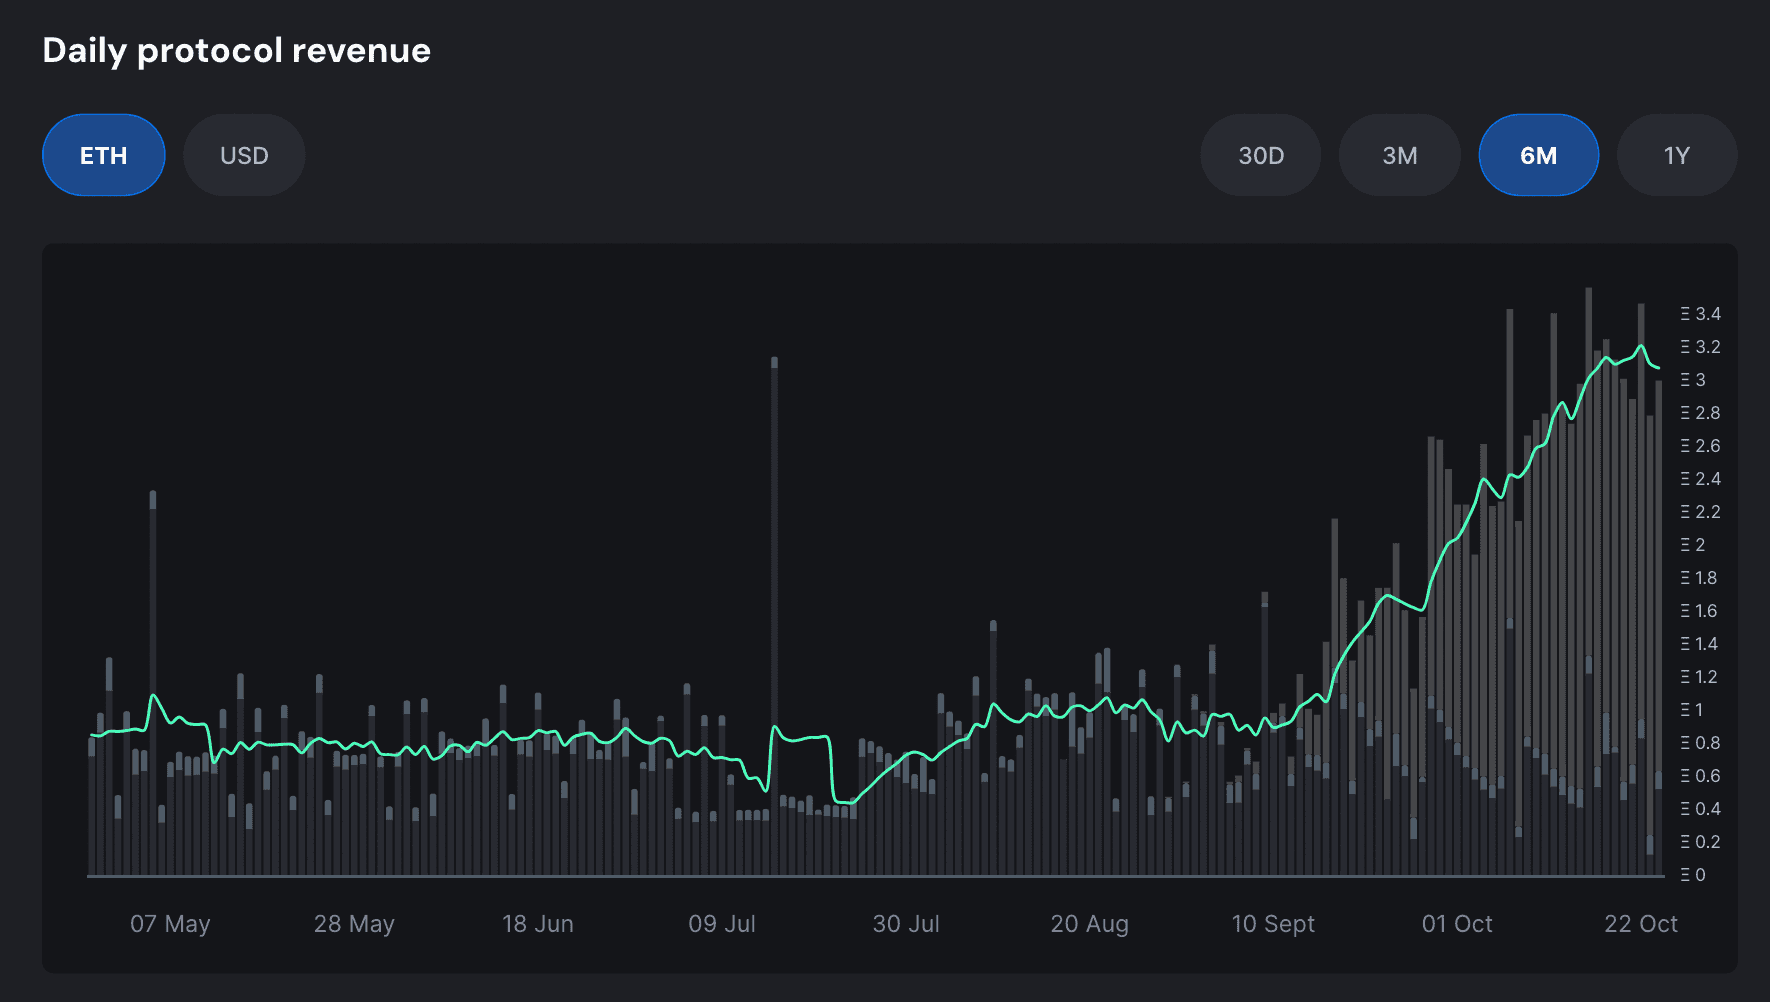
Task: Click the 'Ξ 1.4' y-axis value
Action: (x=1699, y=644)
